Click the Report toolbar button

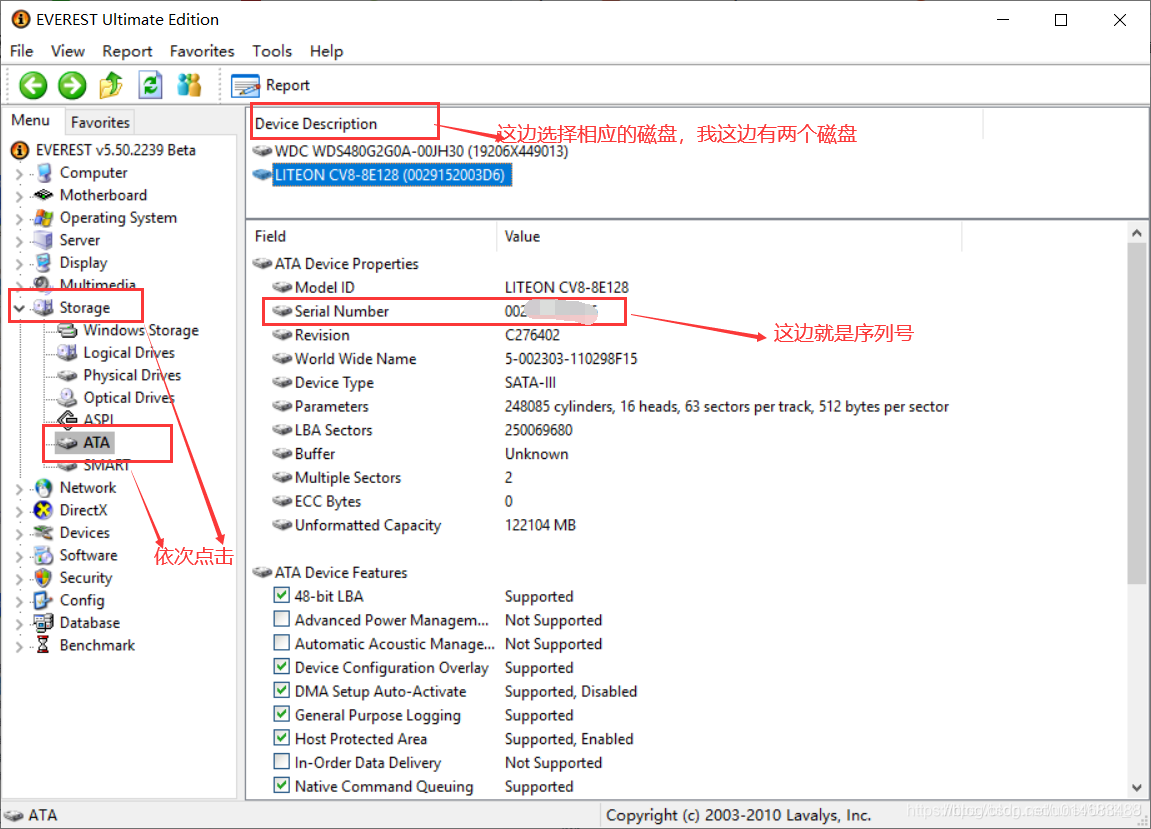(270, 85)
